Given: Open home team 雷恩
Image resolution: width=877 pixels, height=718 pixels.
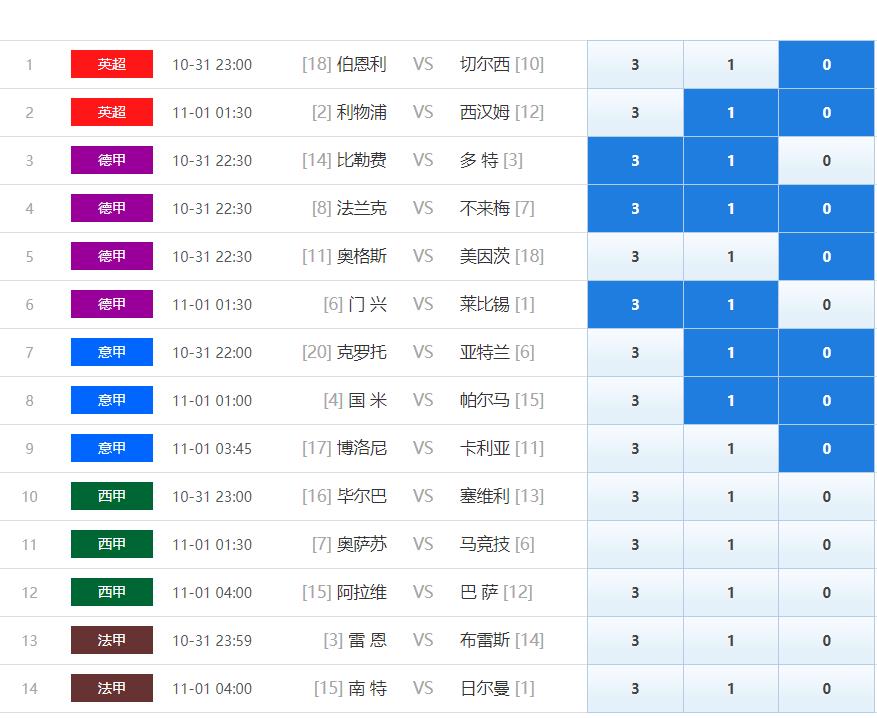Looking at the screenshot, I should tap(367, 641).
